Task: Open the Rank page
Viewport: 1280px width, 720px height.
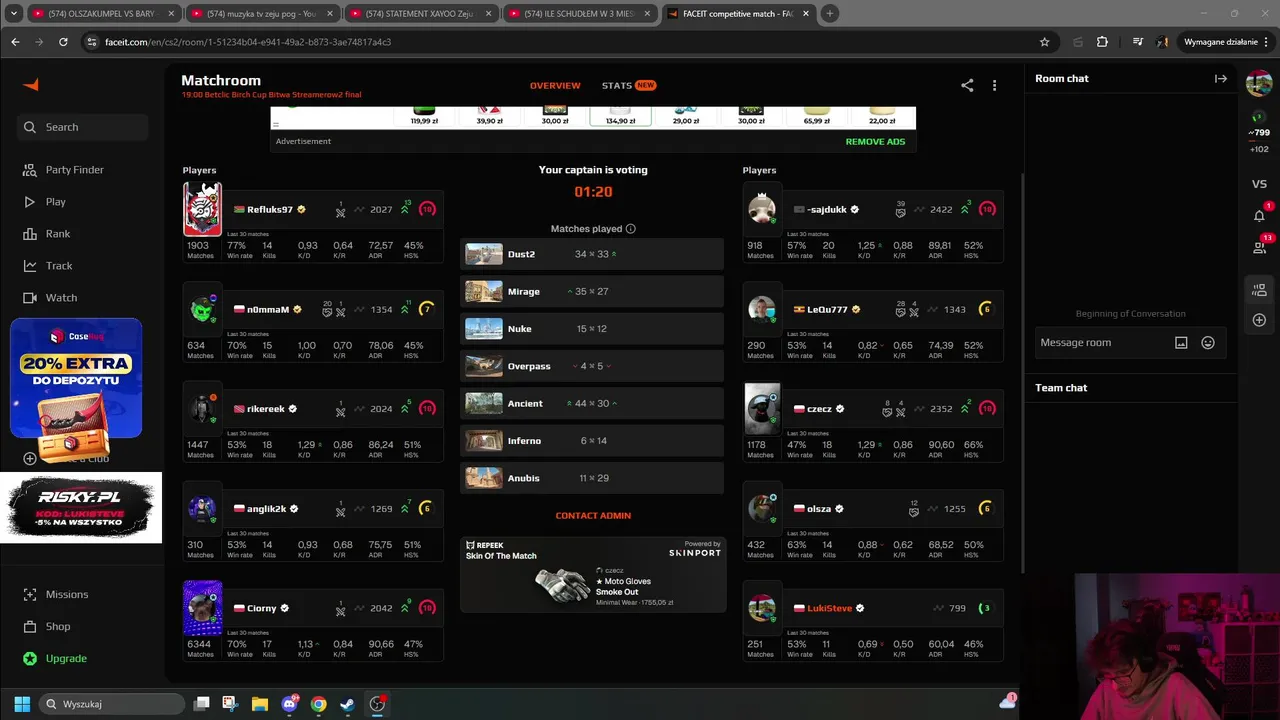Action: click(47, 234)
